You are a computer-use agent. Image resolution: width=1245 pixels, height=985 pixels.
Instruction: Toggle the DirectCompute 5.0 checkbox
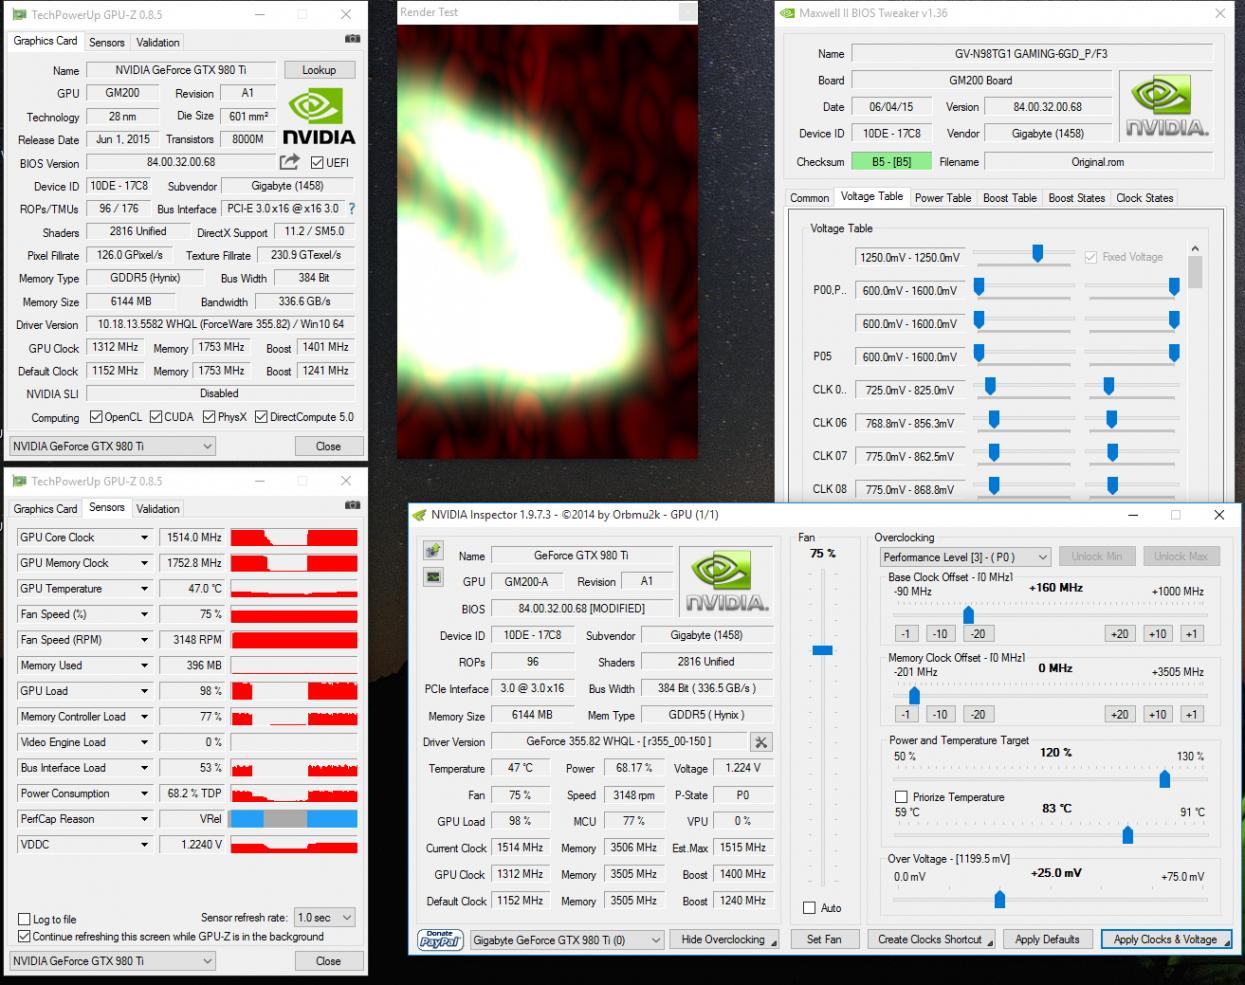(x=261, y=417)
